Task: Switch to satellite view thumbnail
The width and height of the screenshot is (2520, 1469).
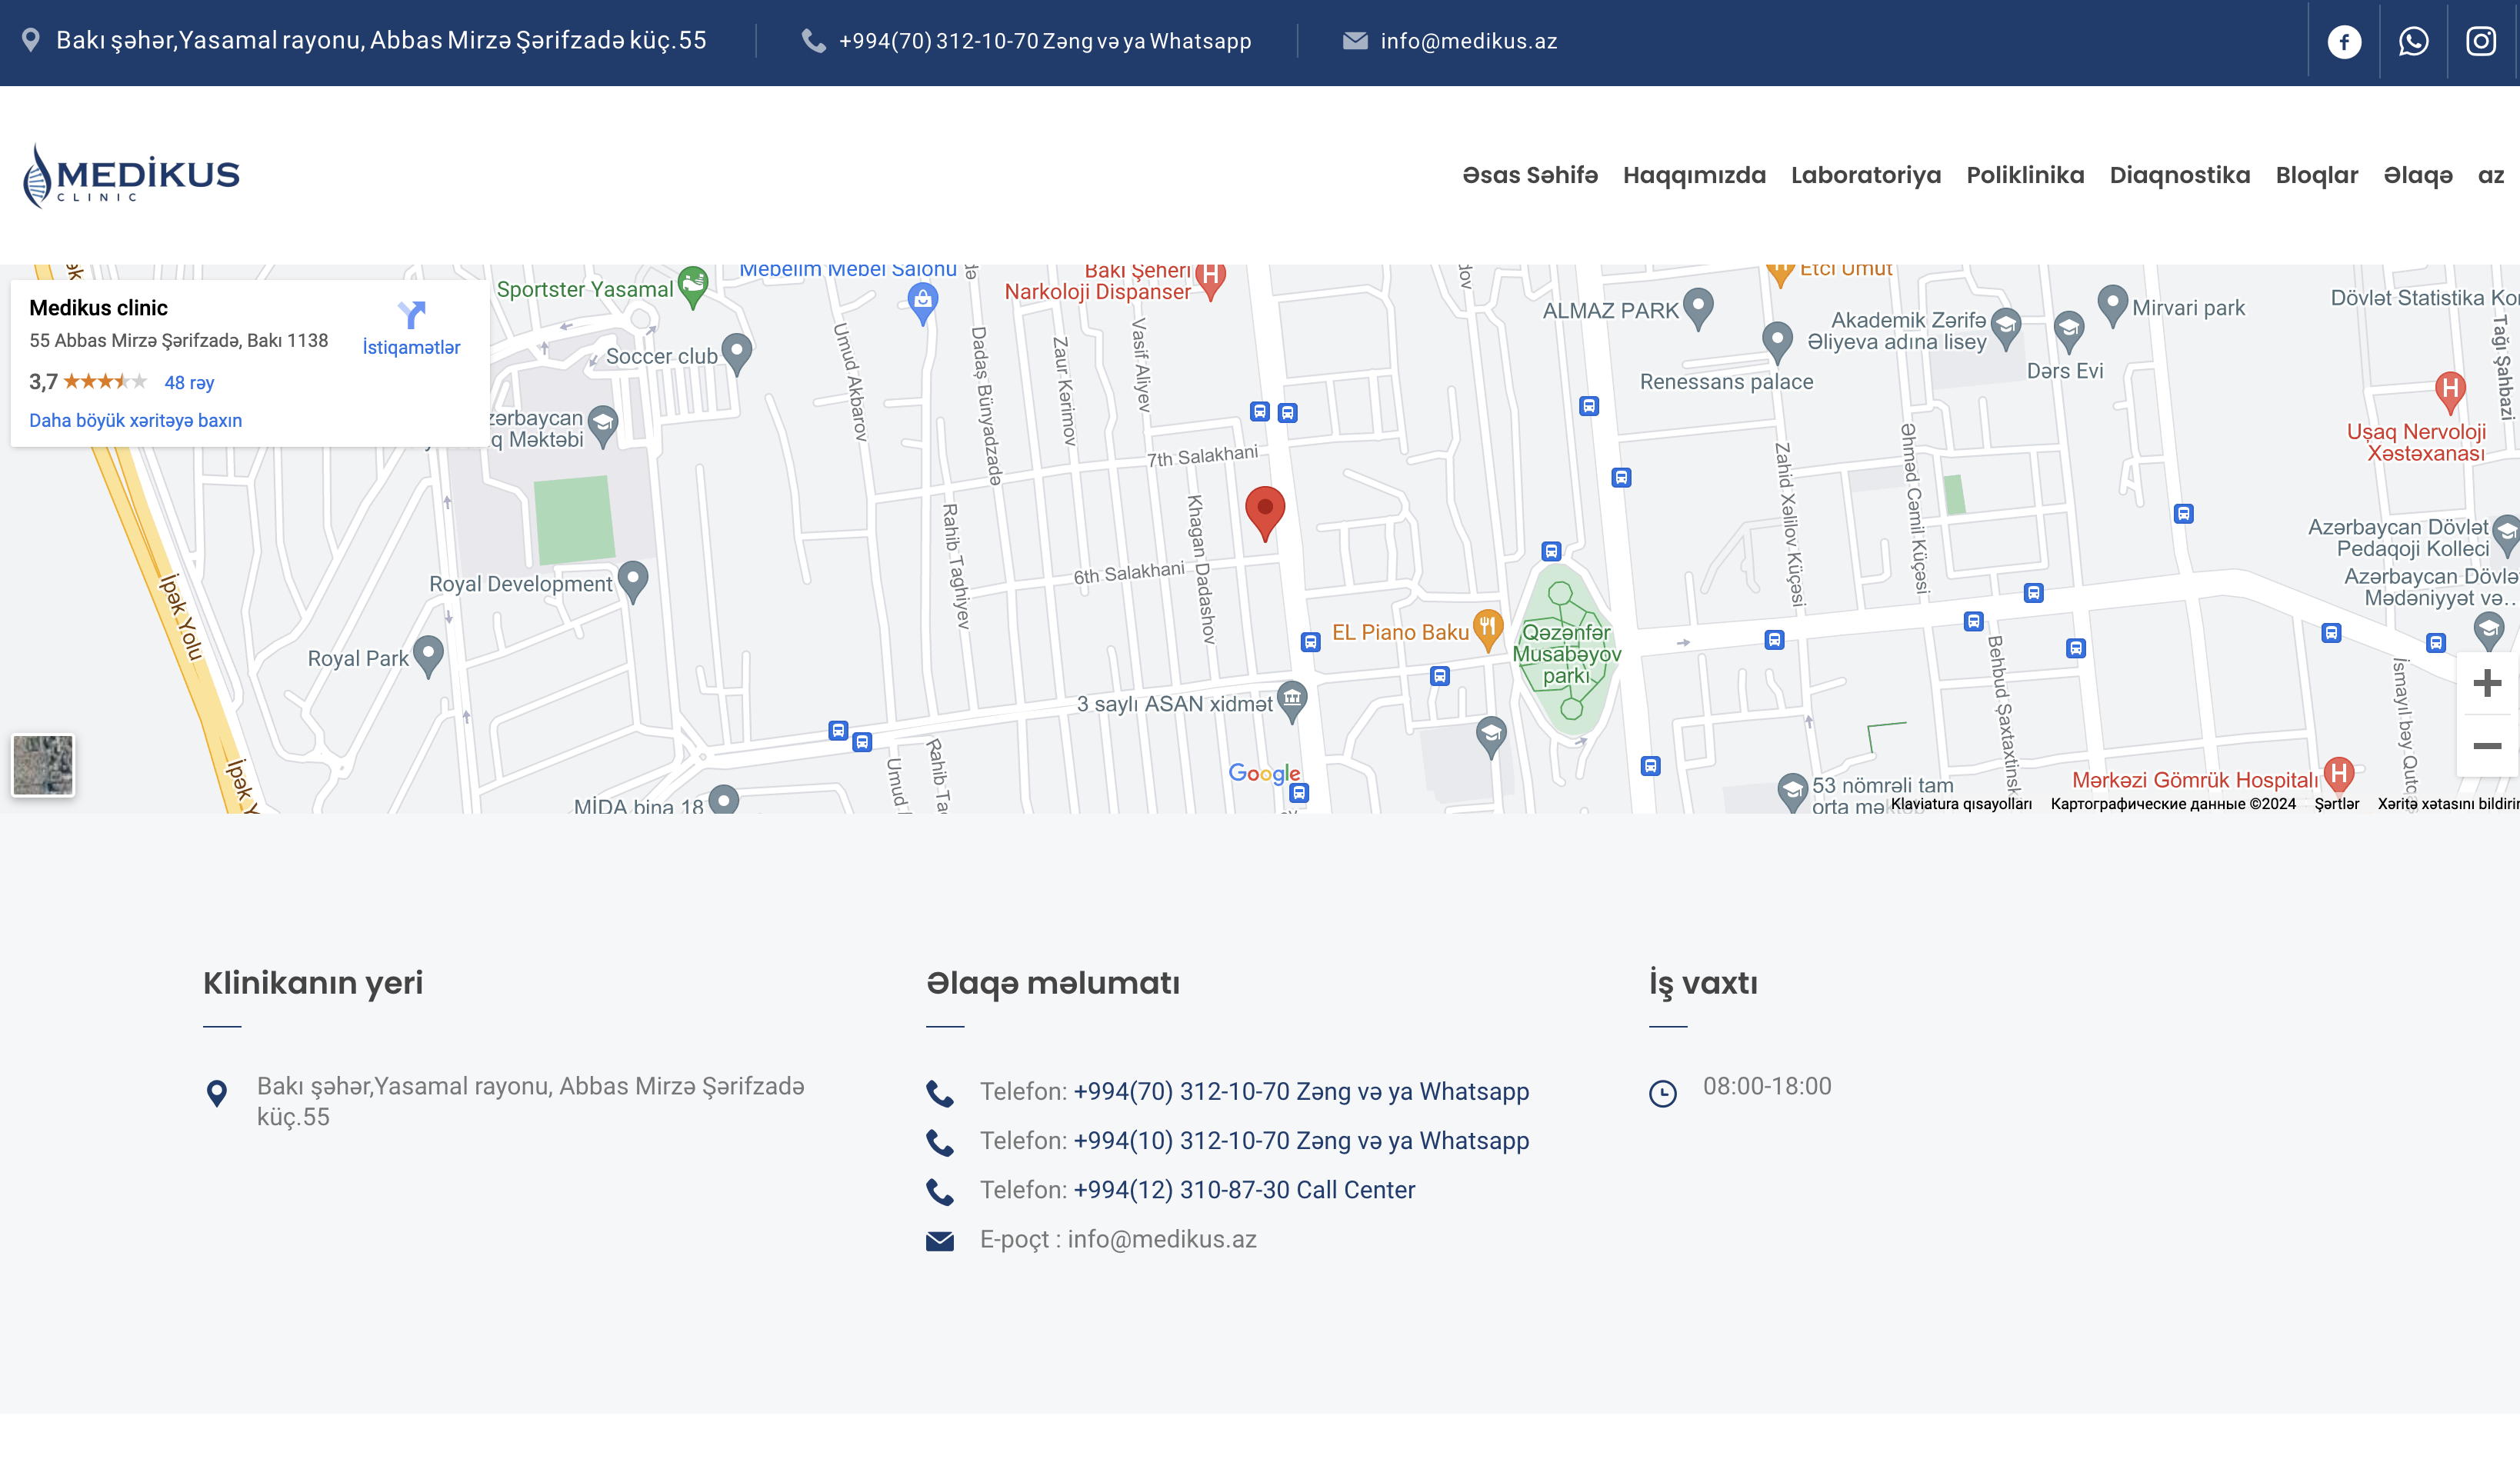Action: [43, 765]
